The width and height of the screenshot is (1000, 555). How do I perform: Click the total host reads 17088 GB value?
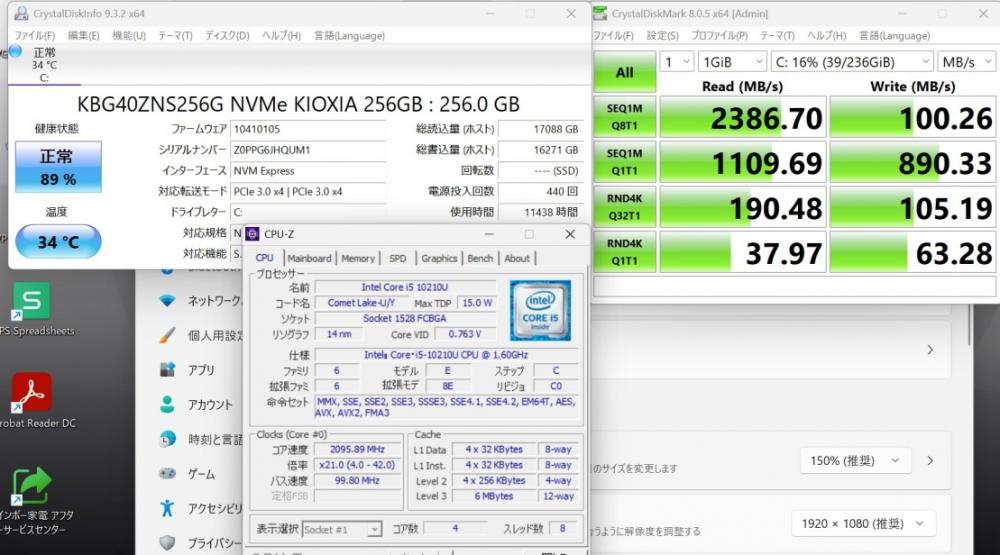pos(540,129)
